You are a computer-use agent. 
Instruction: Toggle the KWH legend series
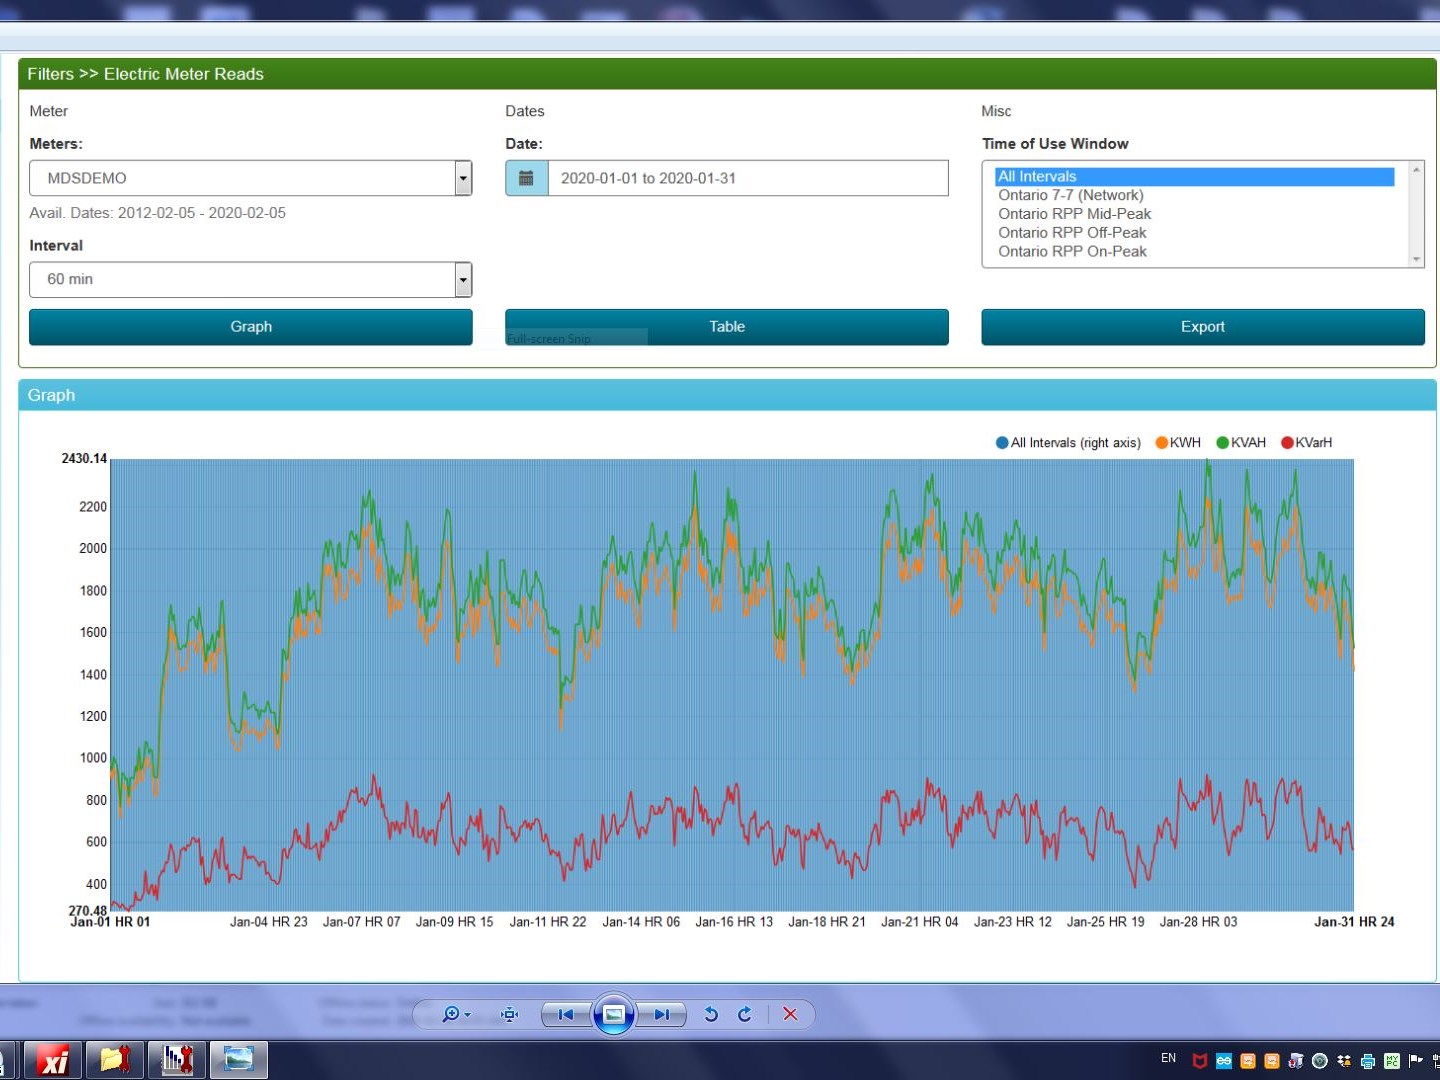[x=1178, y=443]
